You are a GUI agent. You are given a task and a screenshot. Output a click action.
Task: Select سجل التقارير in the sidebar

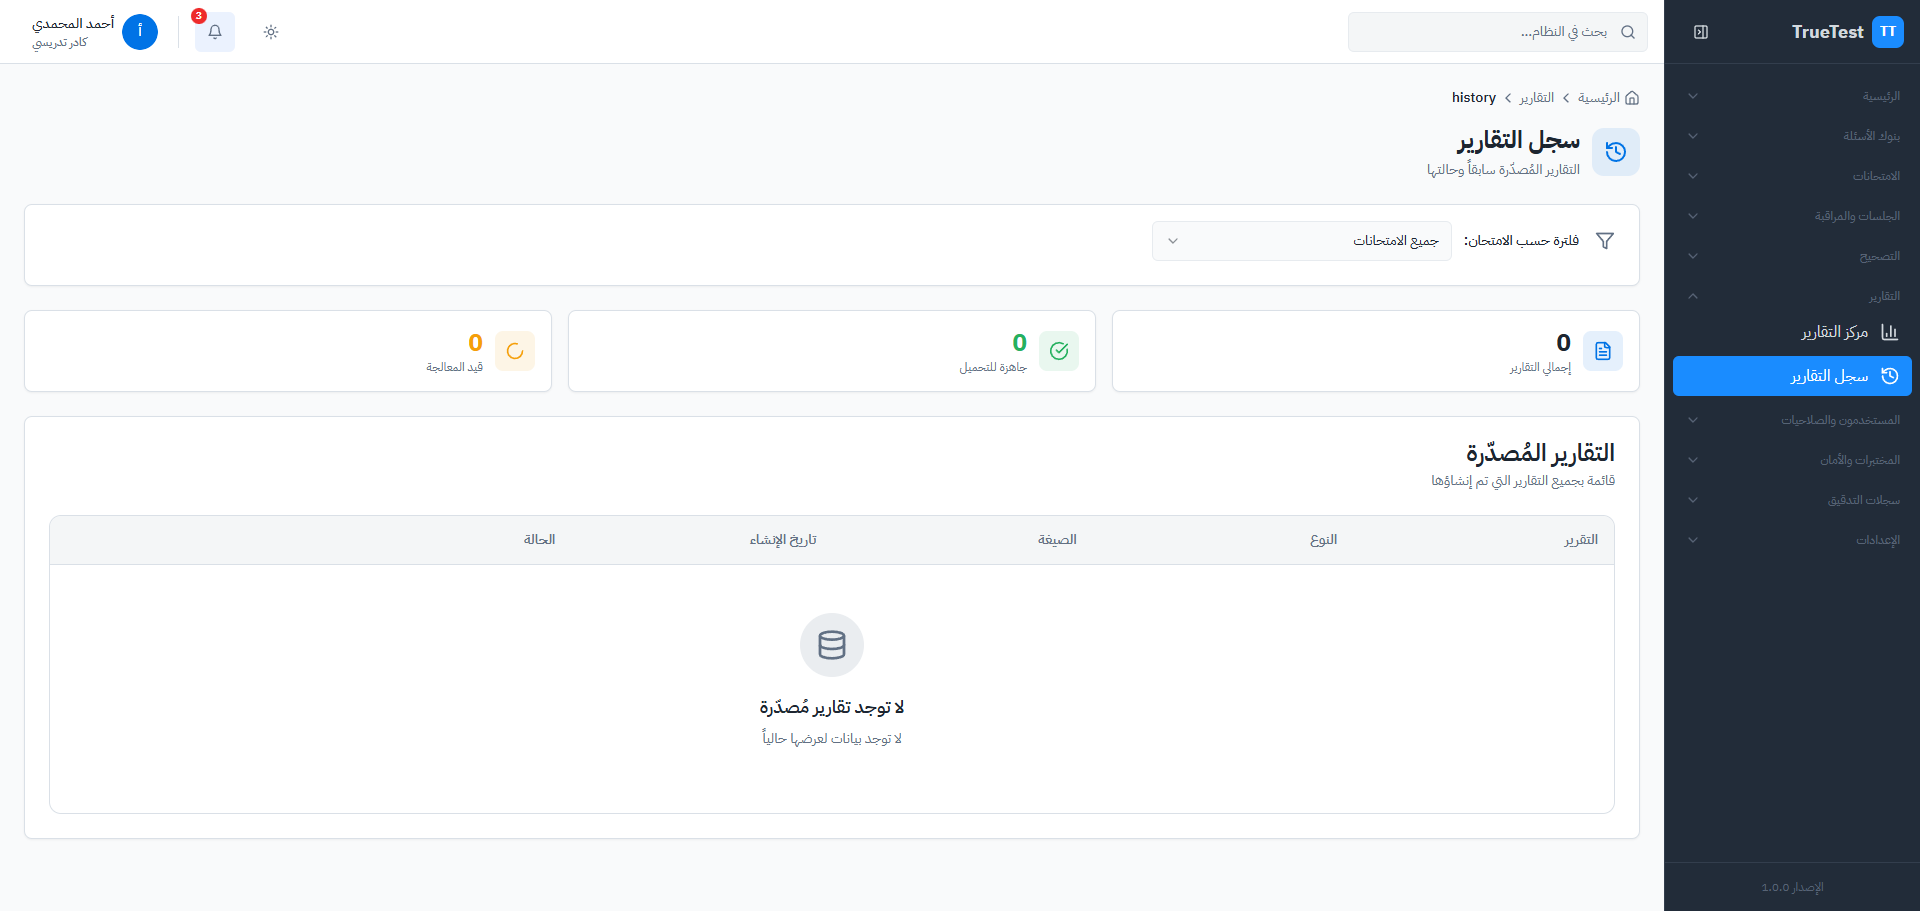(1829, 376)
